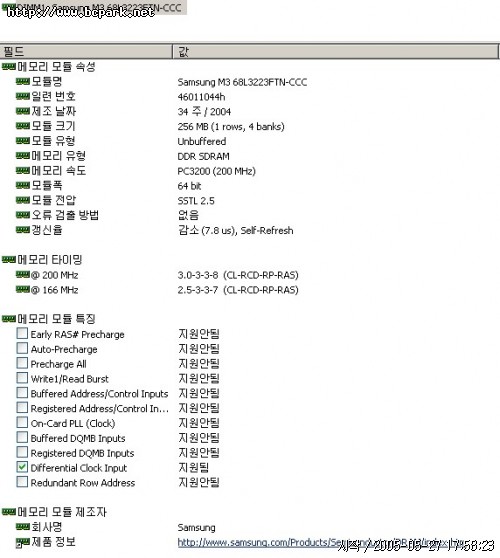Screen dimensions: 500x558
Task: Select the 메모리 모듈 제조자 group heading
Action: click(x=62, y=512)
